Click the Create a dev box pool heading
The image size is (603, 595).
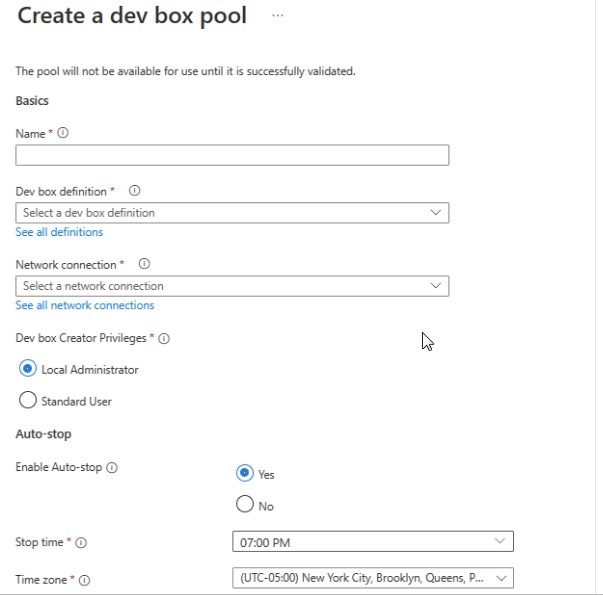[132, 17]
